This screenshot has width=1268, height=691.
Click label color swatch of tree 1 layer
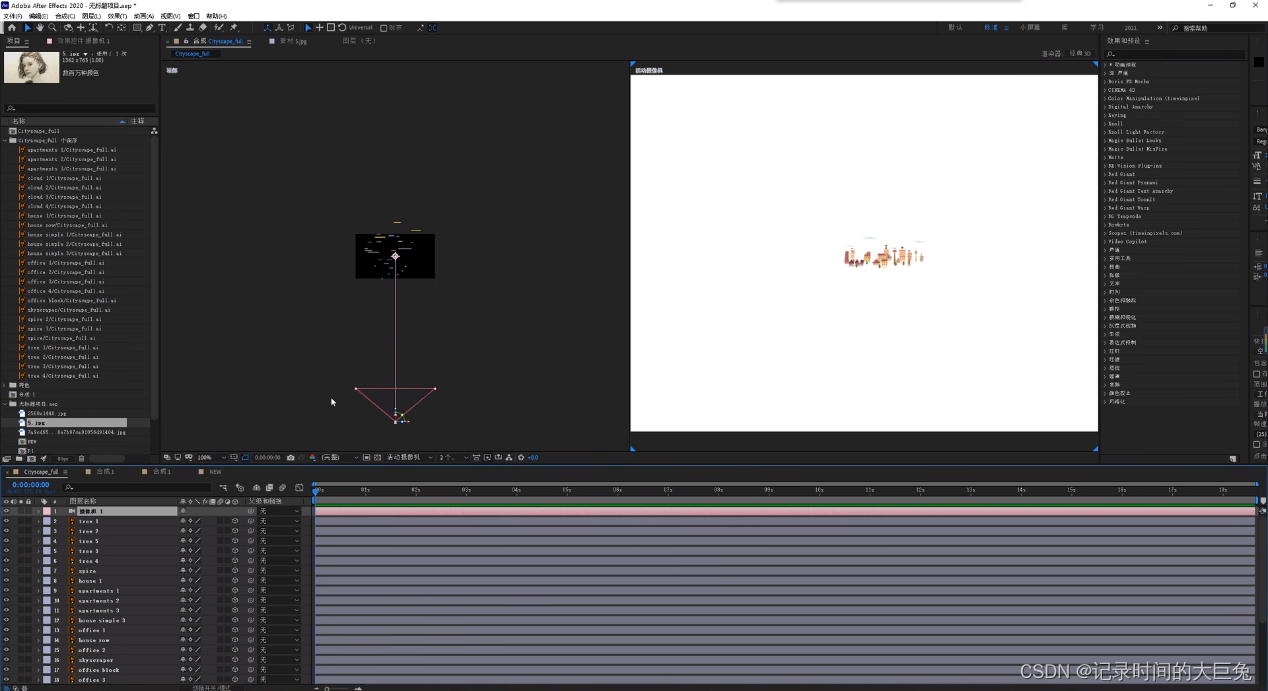click(47, 521)
